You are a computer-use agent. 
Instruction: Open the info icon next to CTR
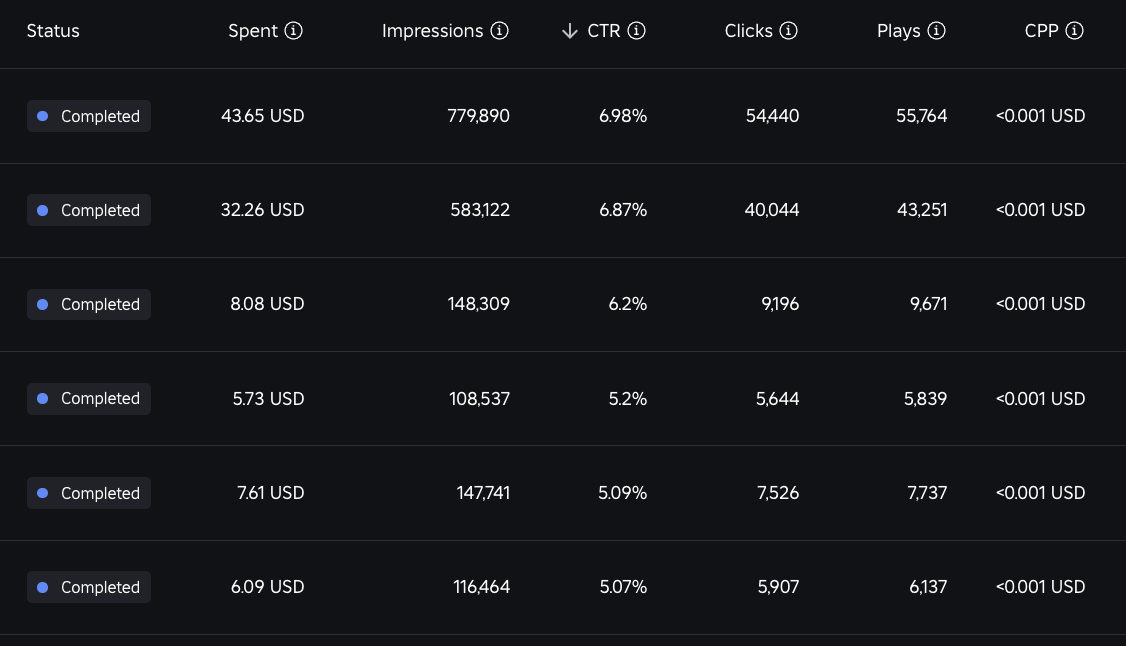click(x=636, y=31)
